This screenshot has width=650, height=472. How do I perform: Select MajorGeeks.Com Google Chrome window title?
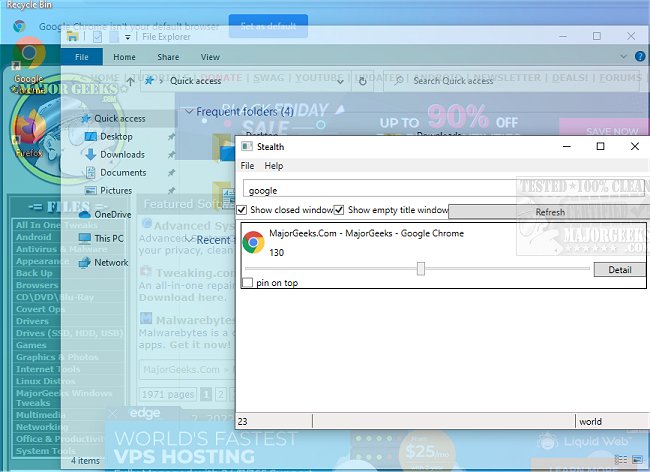click(366, 233)
